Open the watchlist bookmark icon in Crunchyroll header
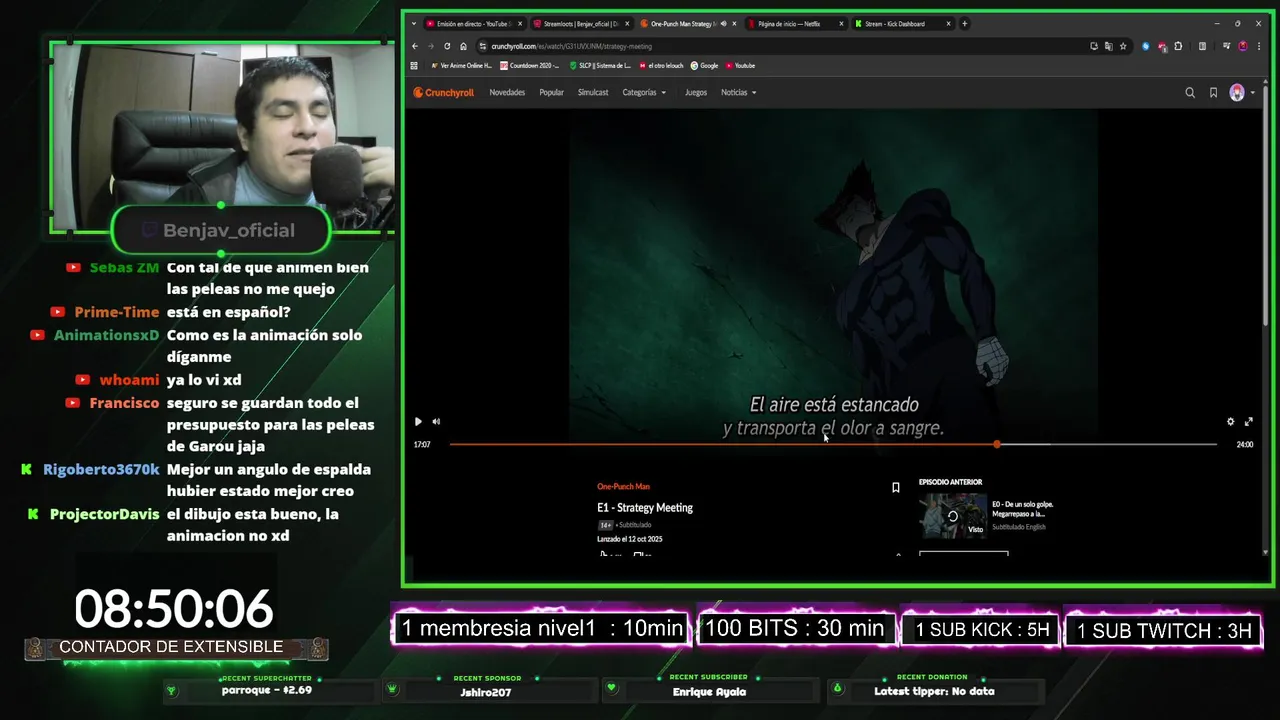Viewport: 1280px width, 720px height. [x=1213, y=93]
